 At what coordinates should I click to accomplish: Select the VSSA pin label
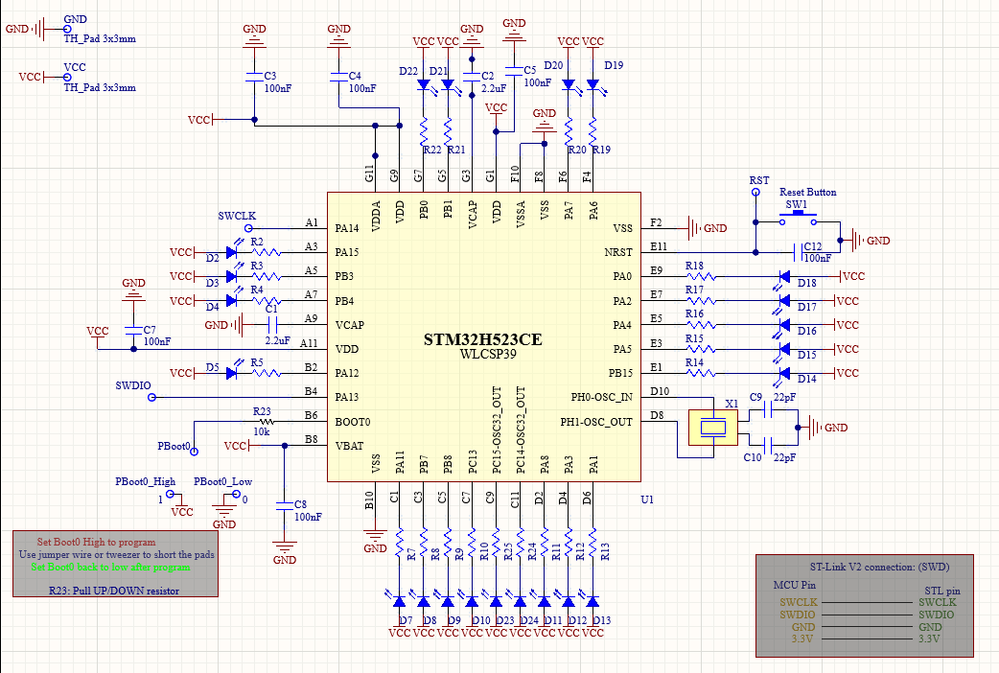521,215
